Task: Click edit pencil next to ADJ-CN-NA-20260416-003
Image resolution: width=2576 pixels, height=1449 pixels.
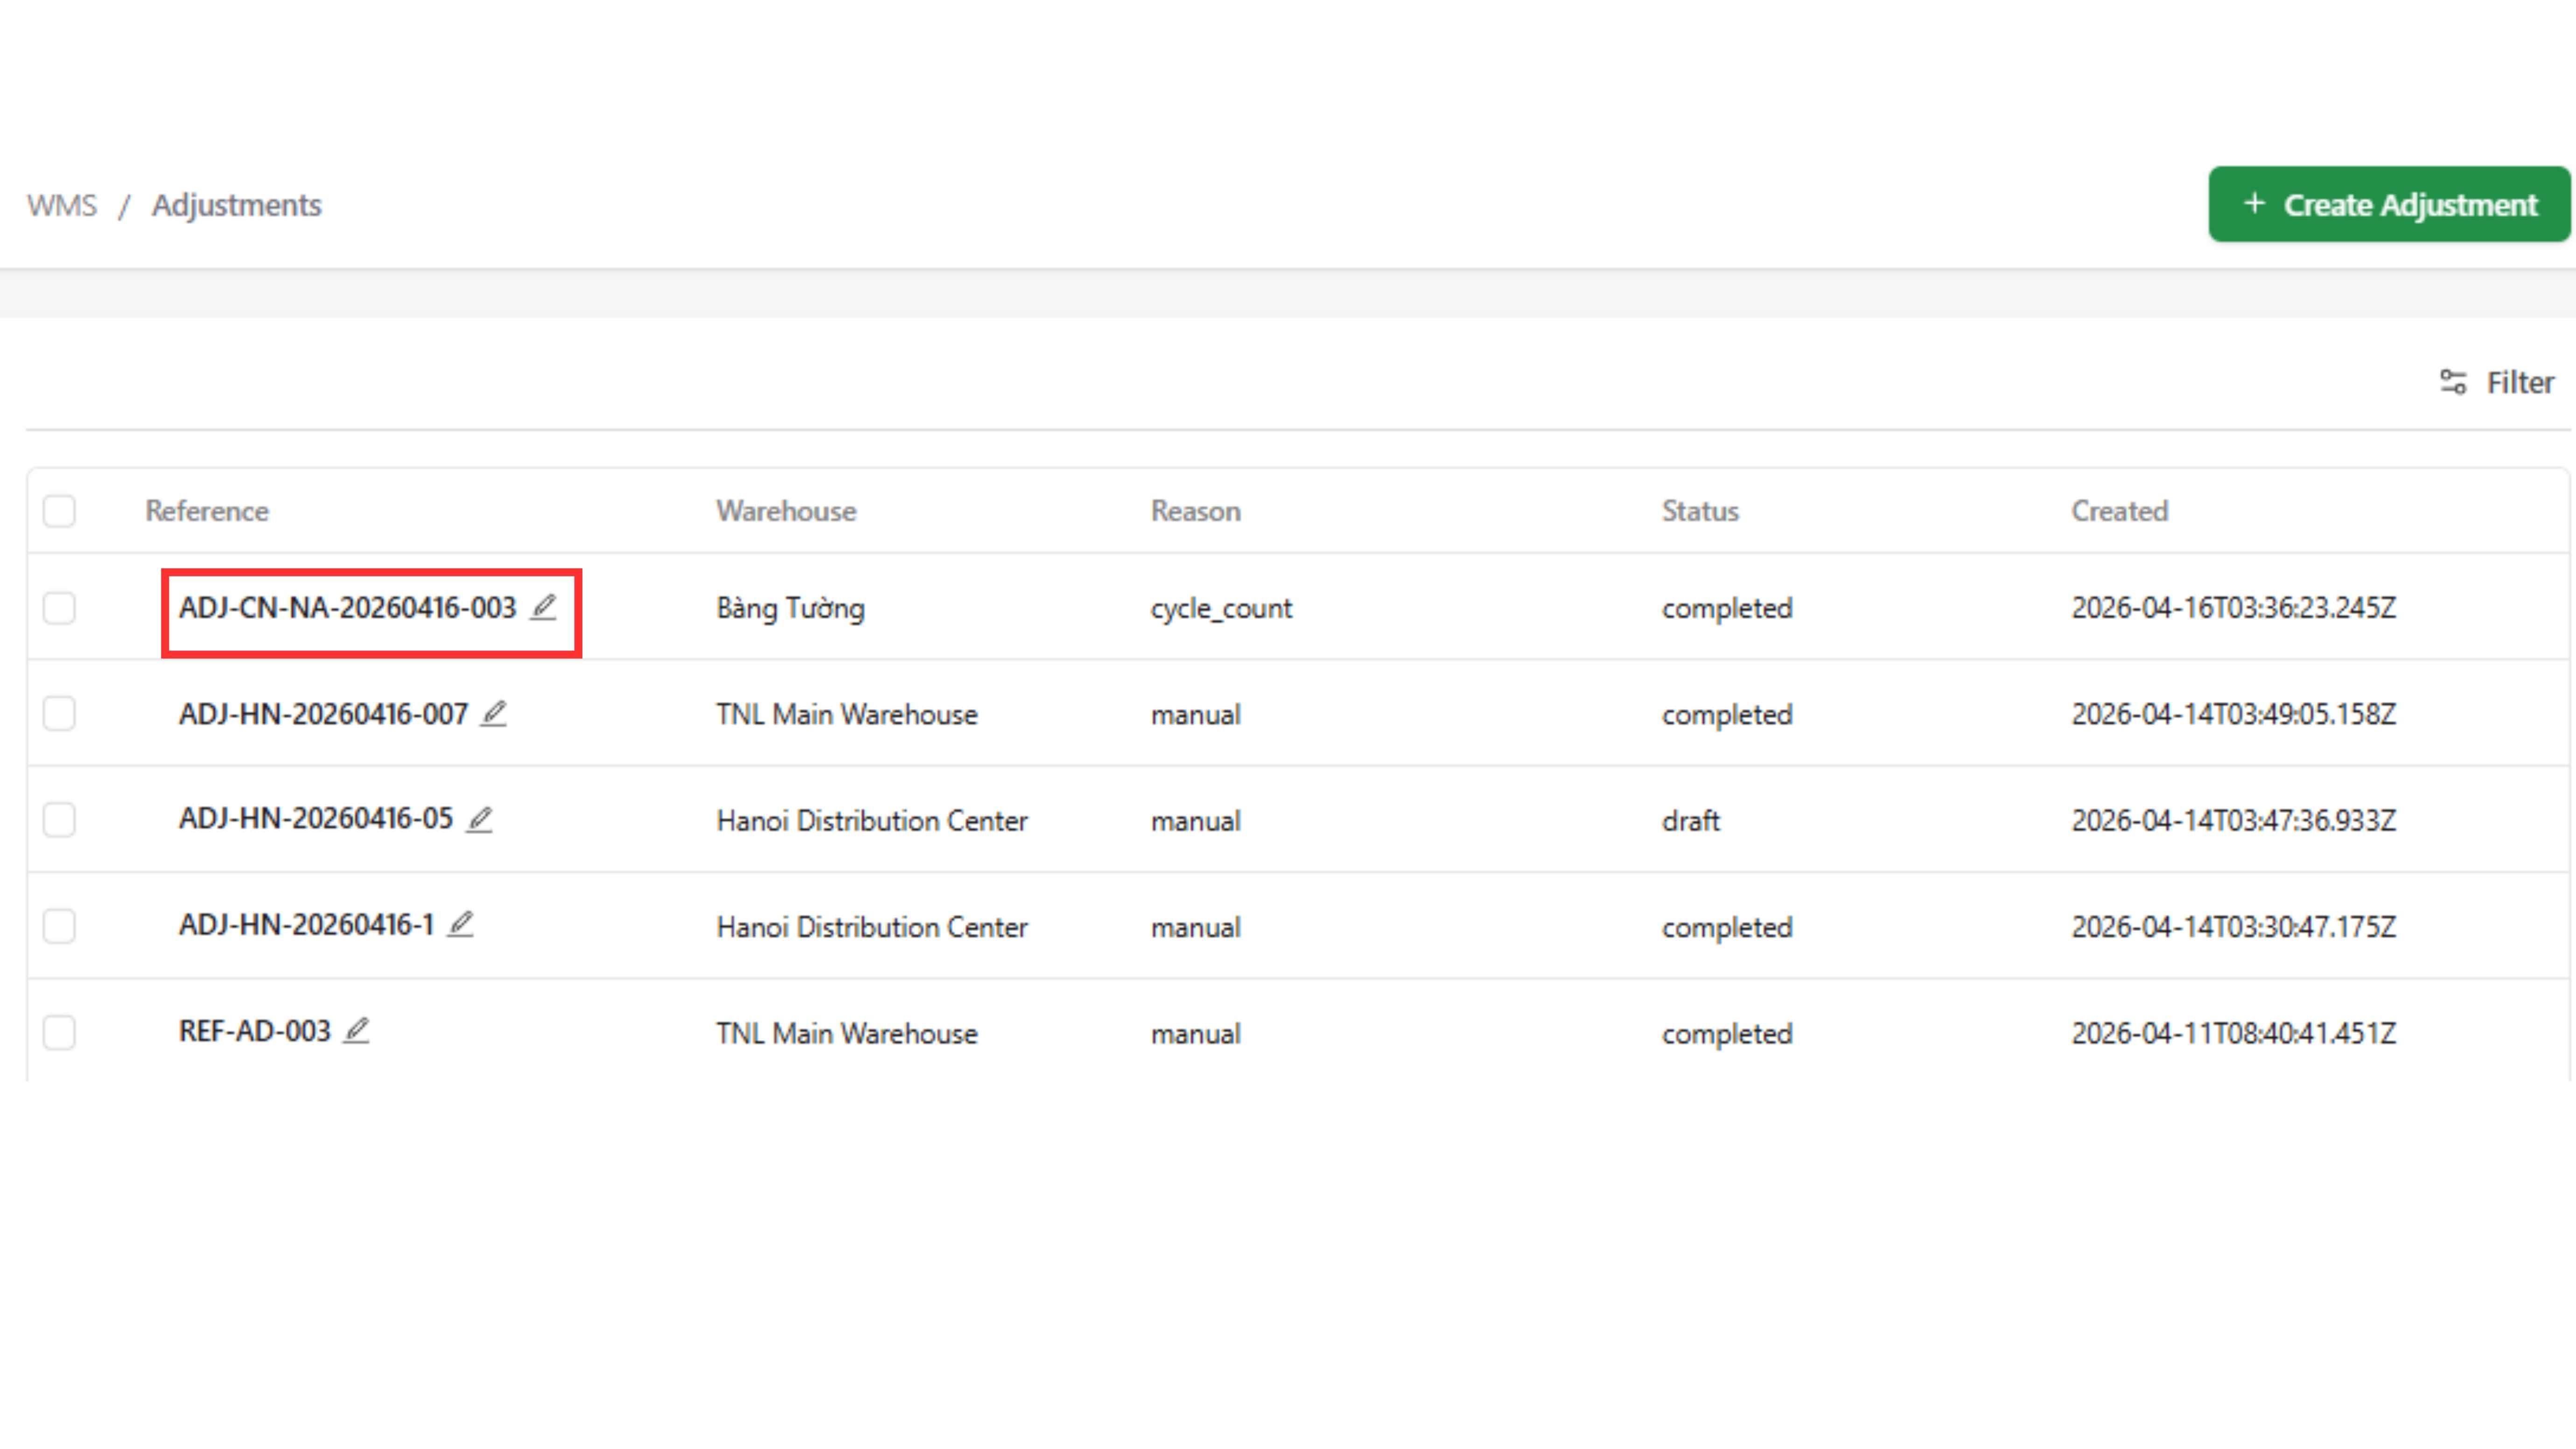Action: (543, 607)
